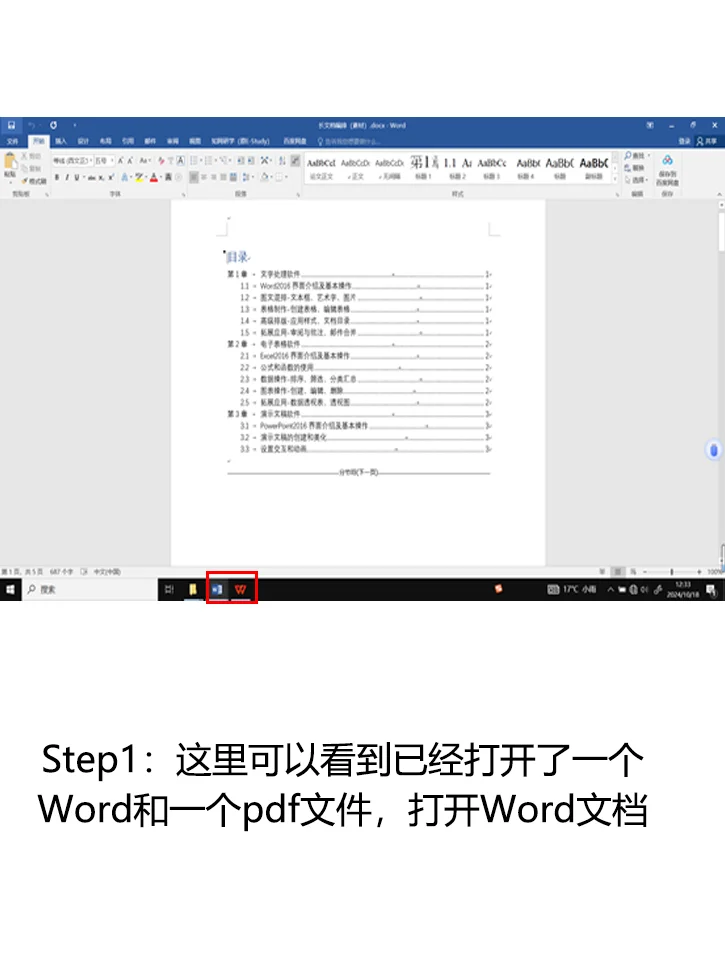Screen dimensions: 725x960
Task: Expand the Styles gallery more arrow
Action: coord(615,179)
